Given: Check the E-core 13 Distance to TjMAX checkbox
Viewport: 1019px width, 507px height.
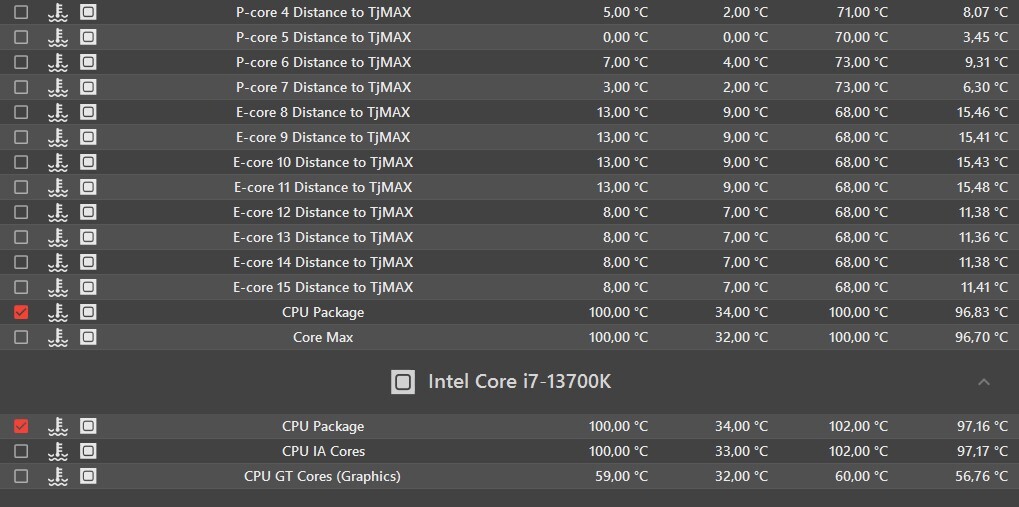Looking at the screenshot, I should pos(21,237).
